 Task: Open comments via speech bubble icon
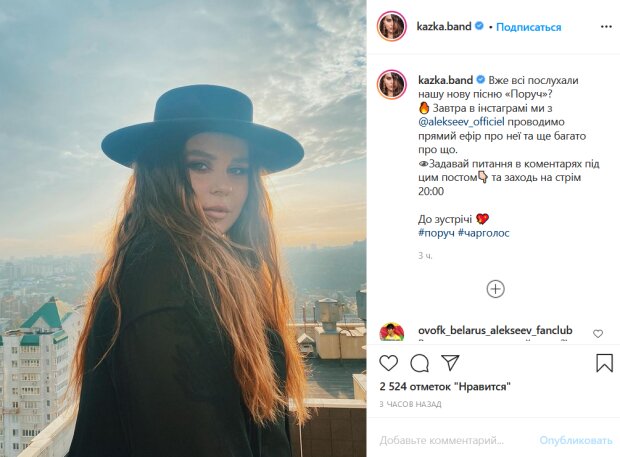tap(420, 363)
